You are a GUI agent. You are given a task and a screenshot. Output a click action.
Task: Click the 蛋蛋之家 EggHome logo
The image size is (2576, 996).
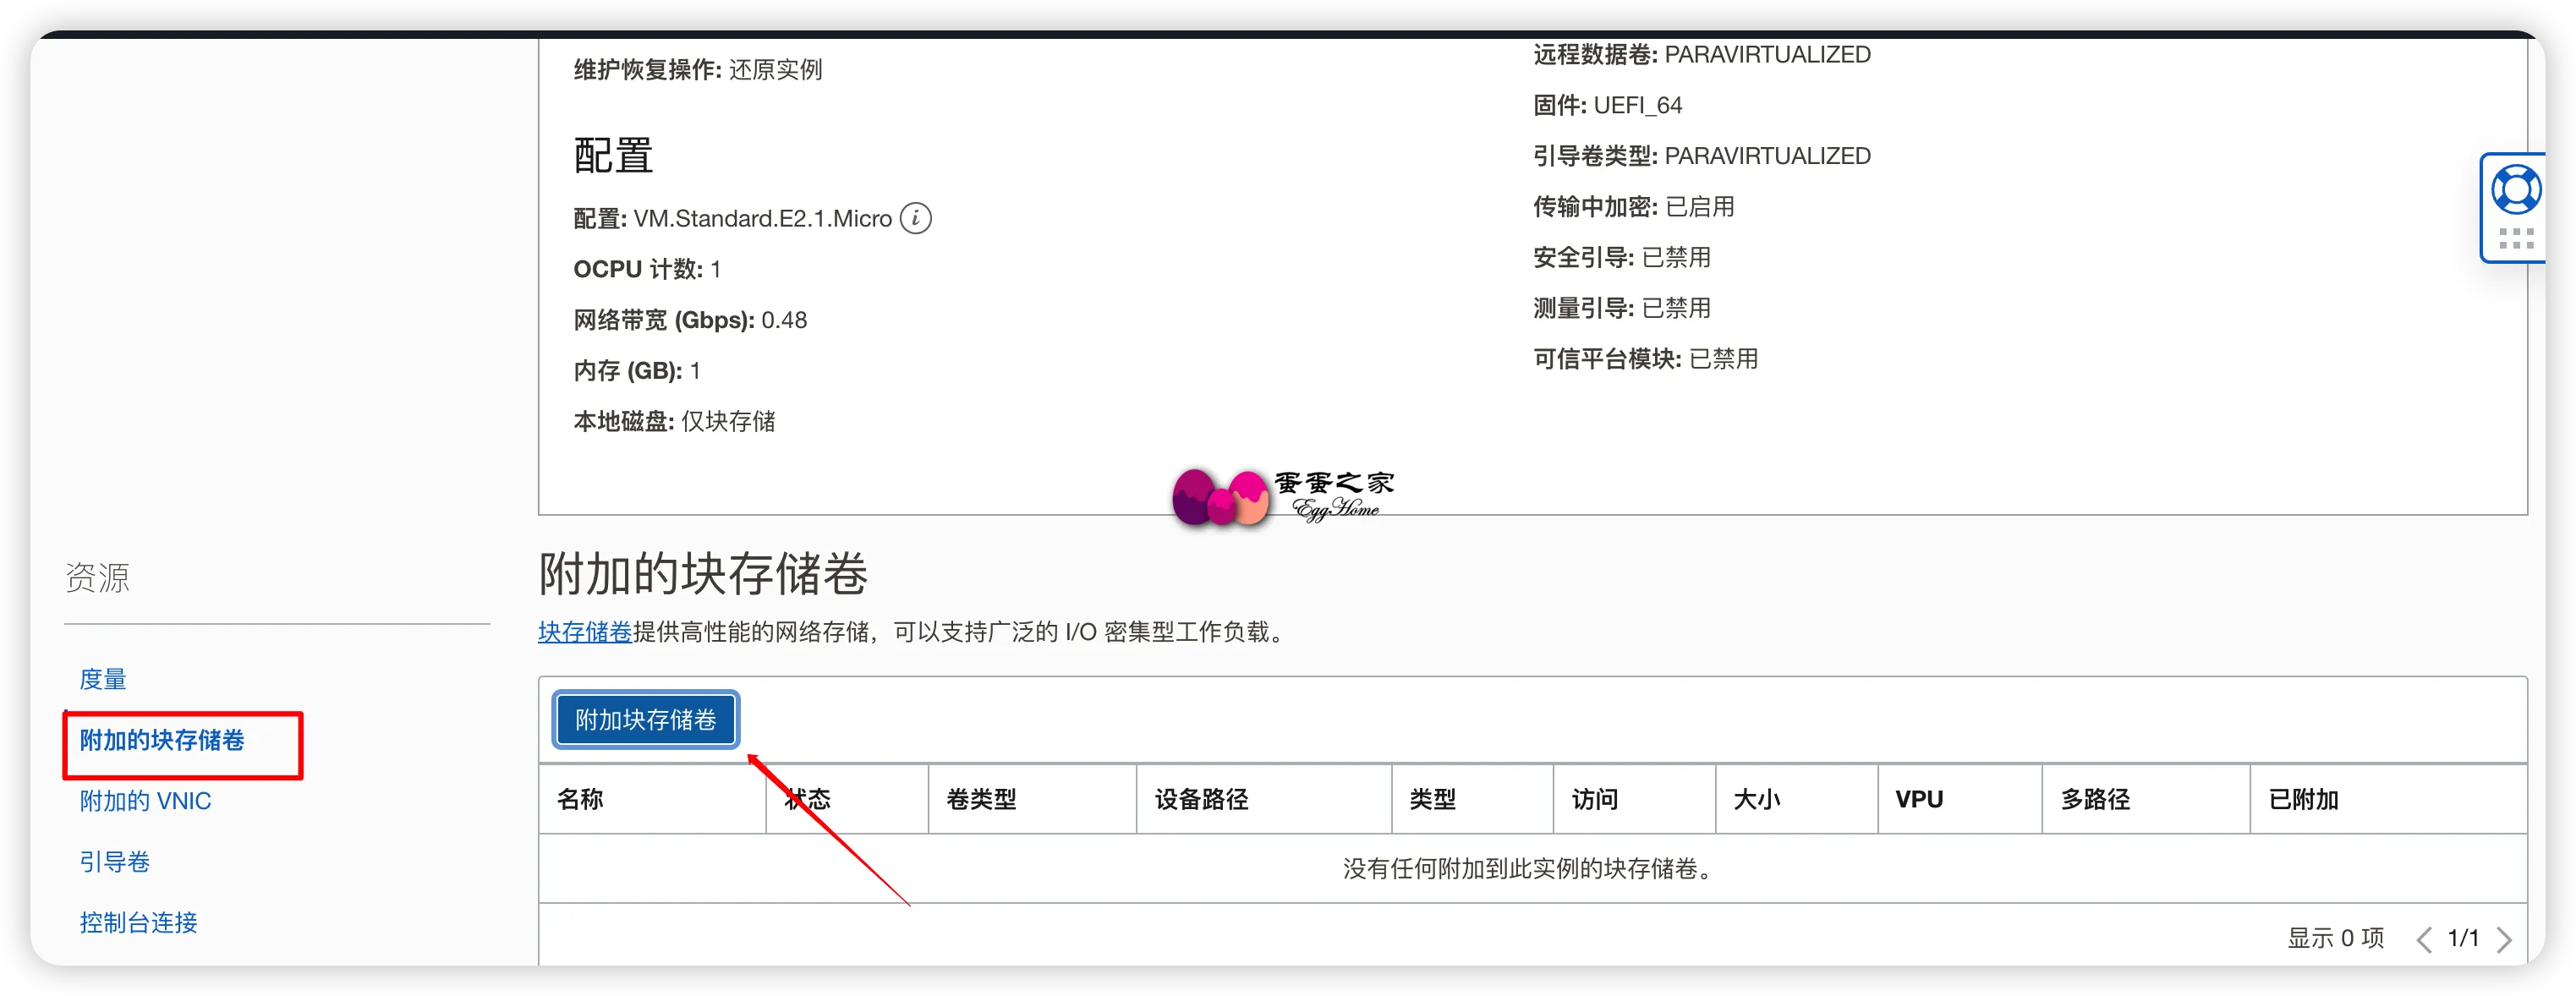click(x=1283, y=496)
